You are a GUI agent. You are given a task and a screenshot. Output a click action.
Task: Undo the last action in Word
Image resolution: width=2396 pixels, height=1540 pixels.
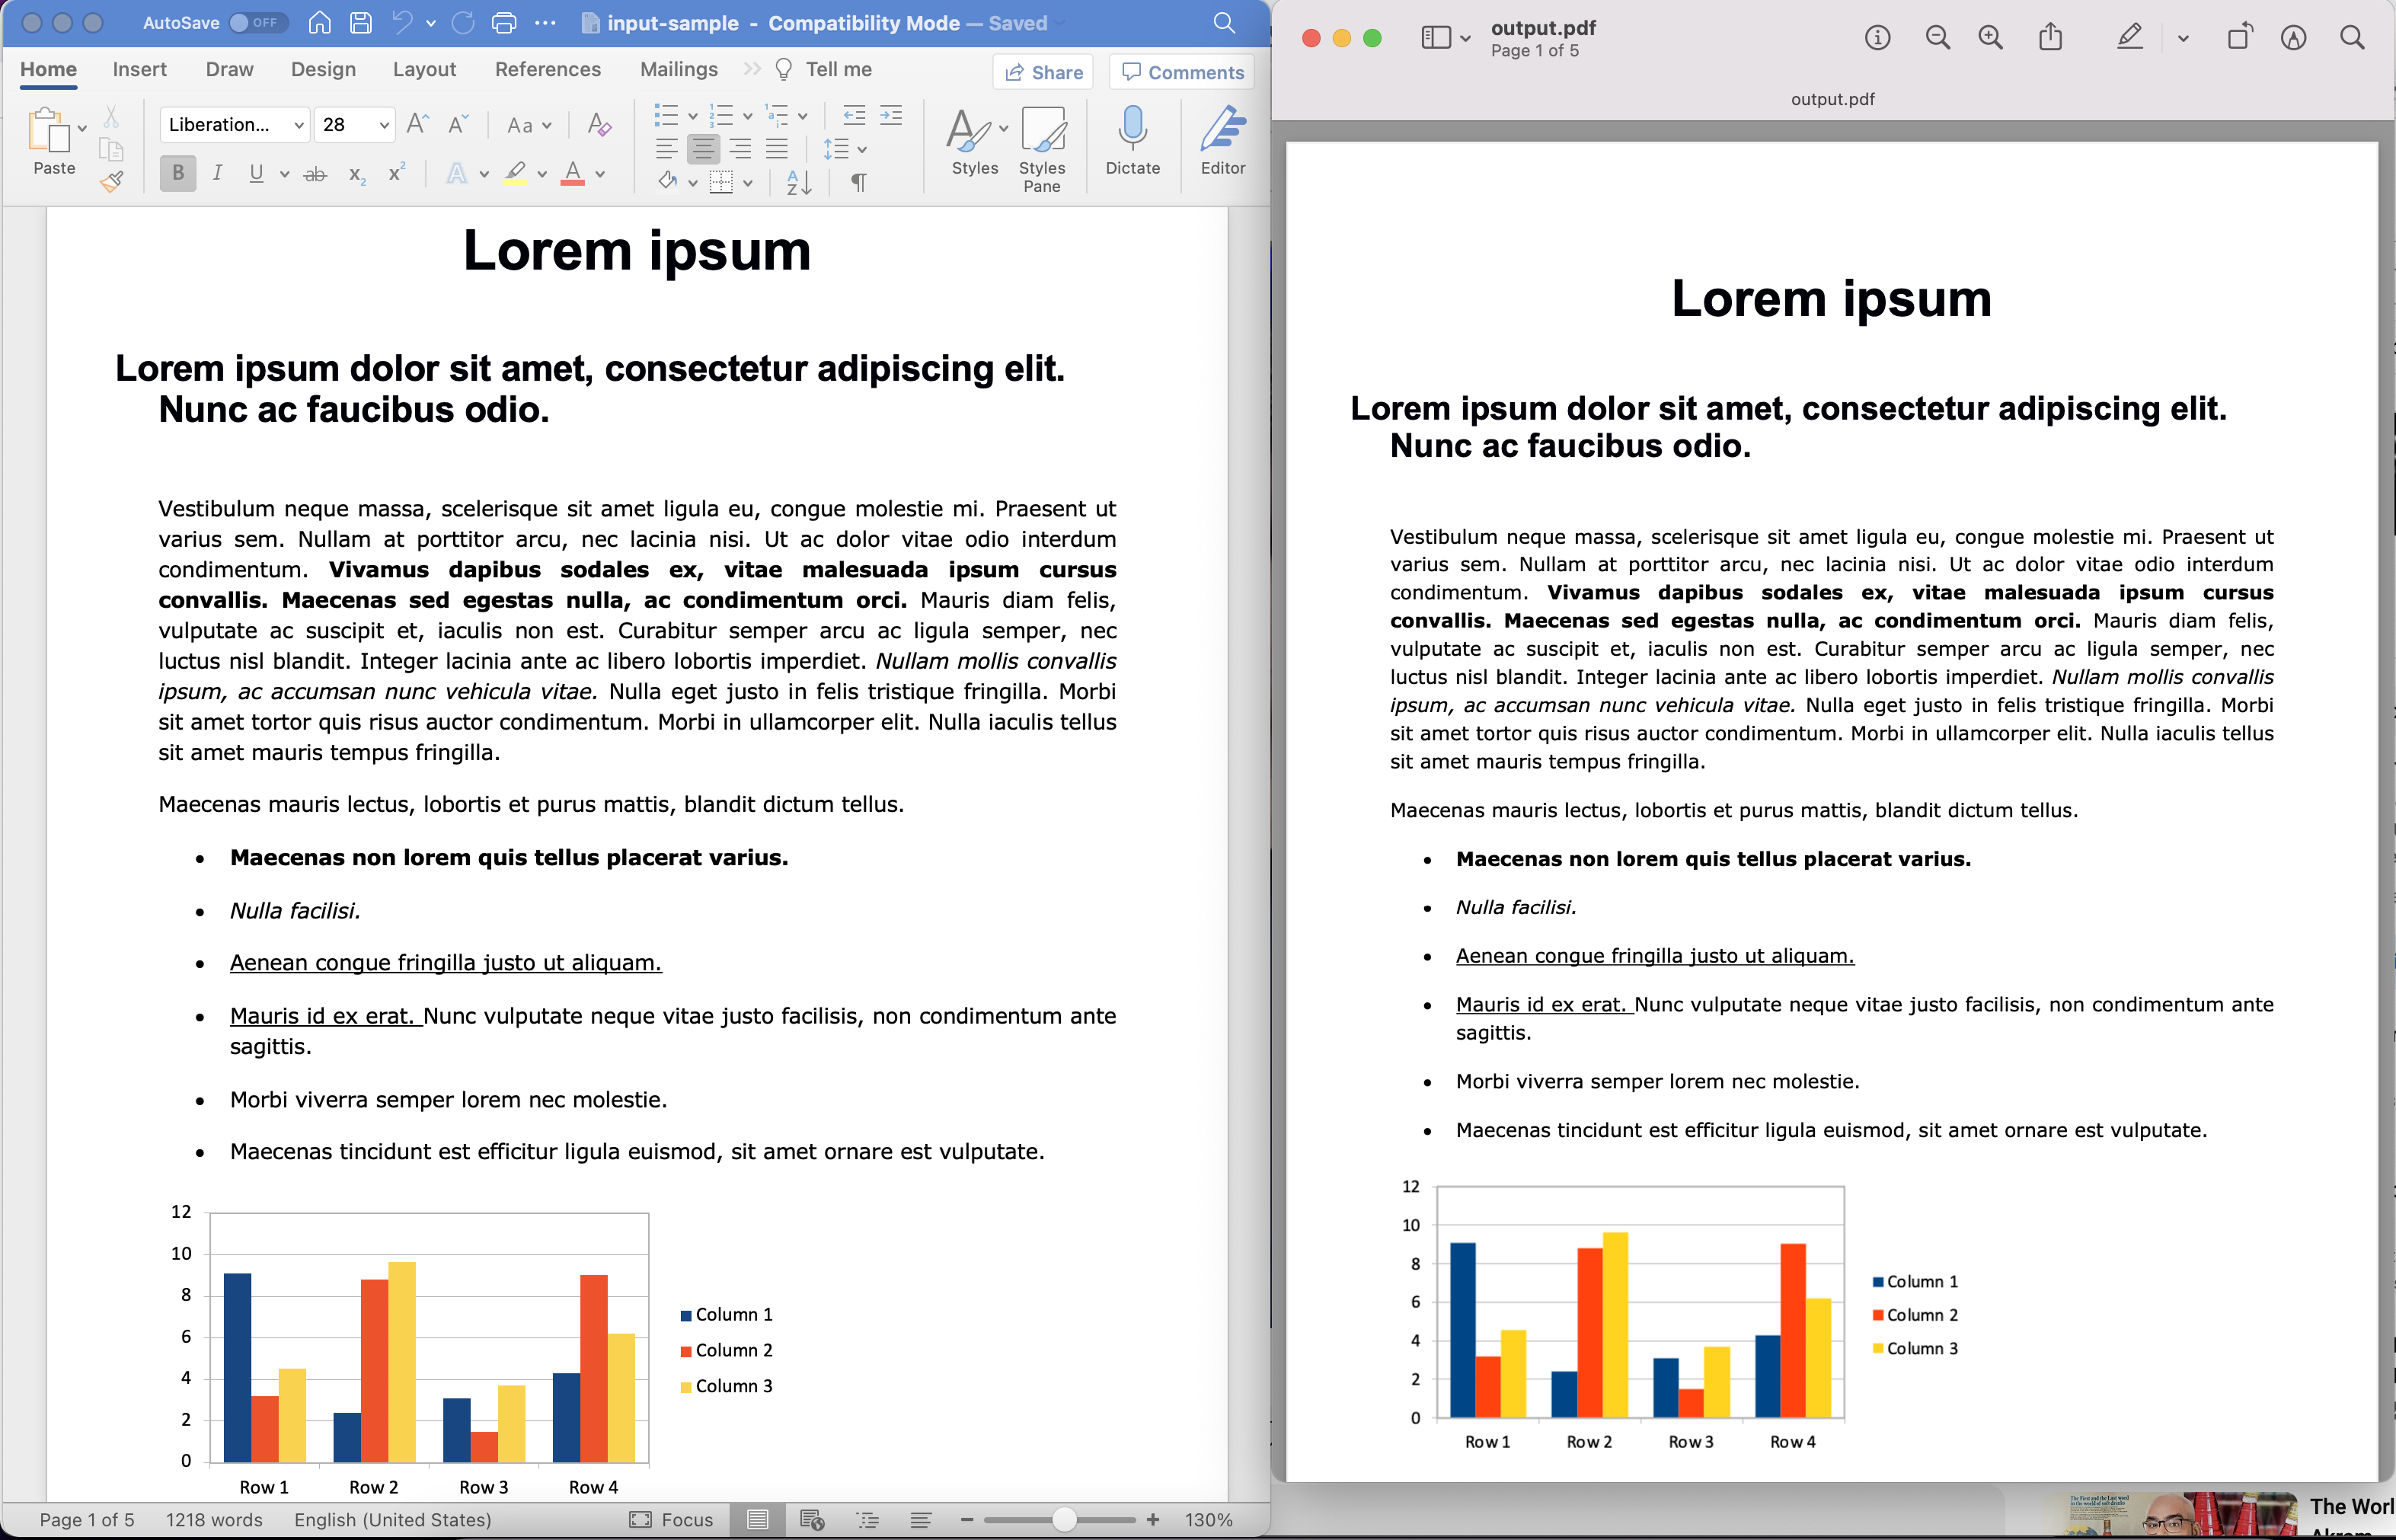[402, 22]
